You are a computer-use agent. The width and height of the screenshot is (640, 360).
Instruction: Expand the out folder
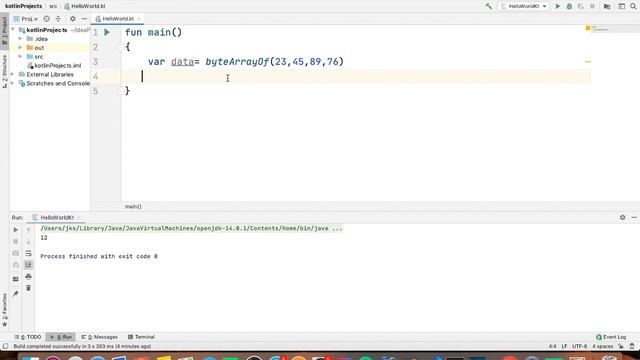[20, 48]
